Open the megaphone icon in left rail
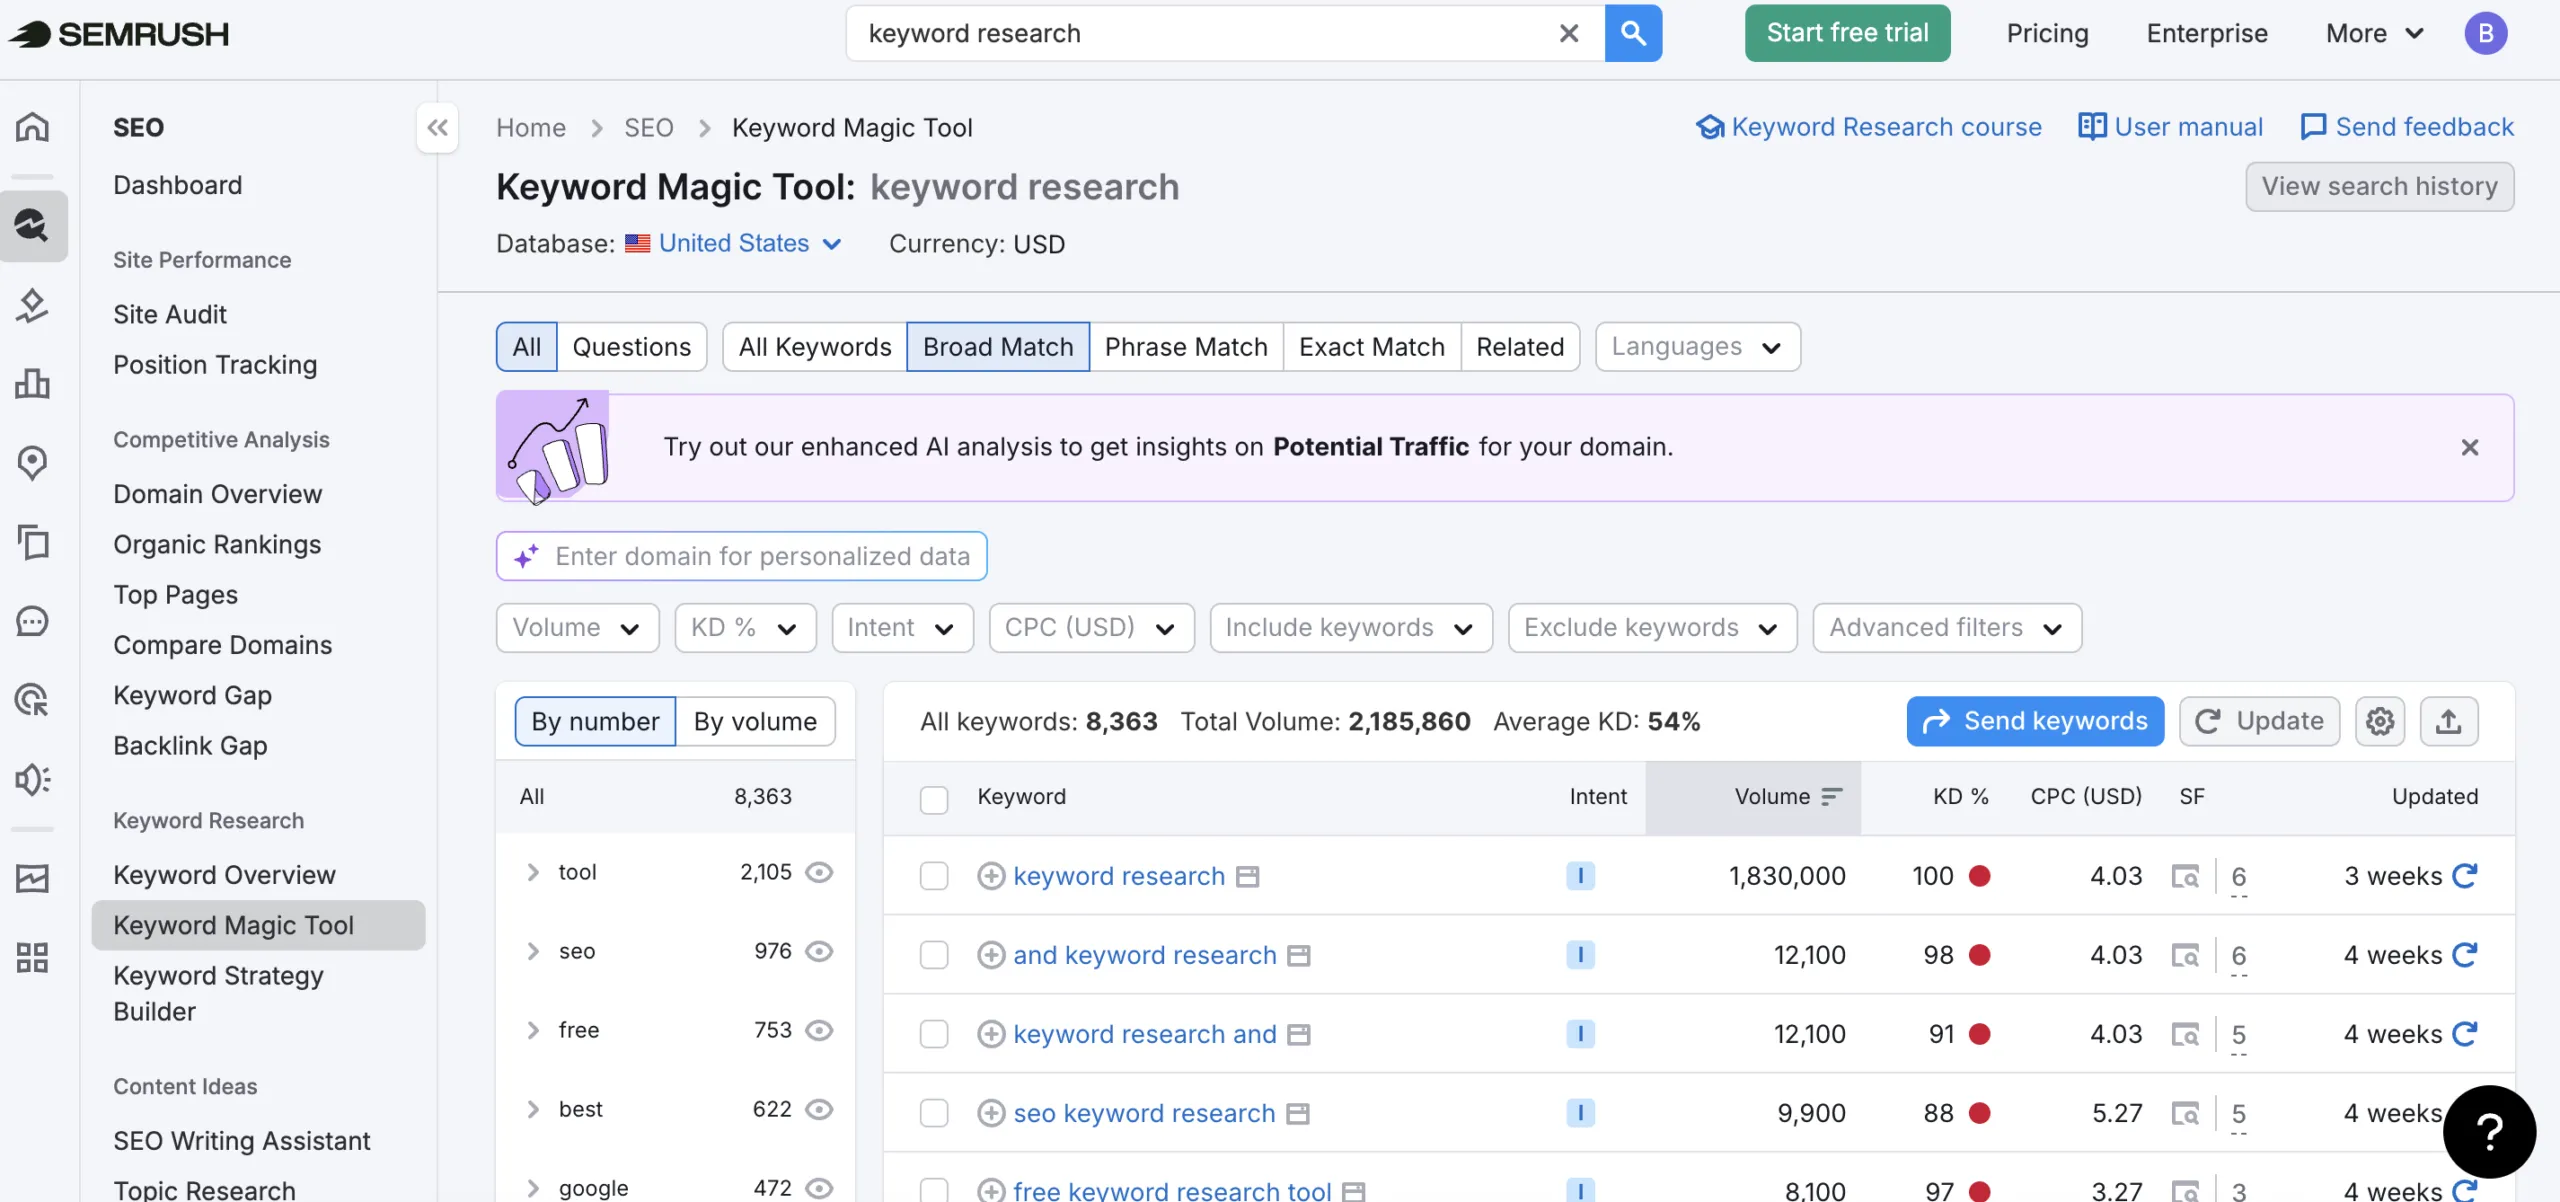This screenshot has width=2560, height=1202. click(33, 779)
